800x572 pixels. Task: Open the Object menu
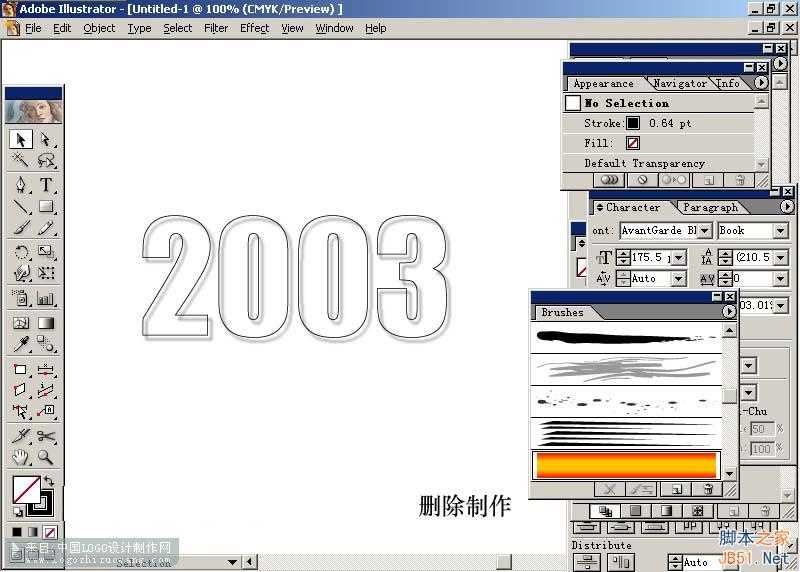tap(99, 28)
